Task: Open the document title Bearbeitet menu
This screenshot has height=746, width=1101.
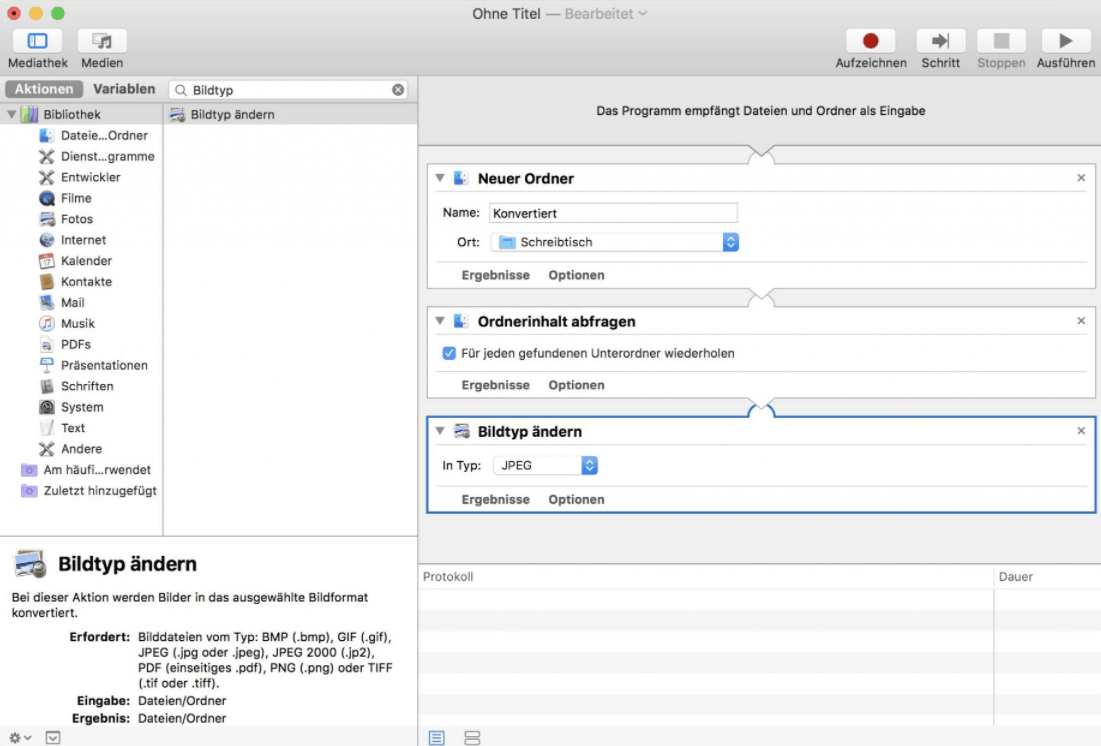Action: click(x=606, y=14)
